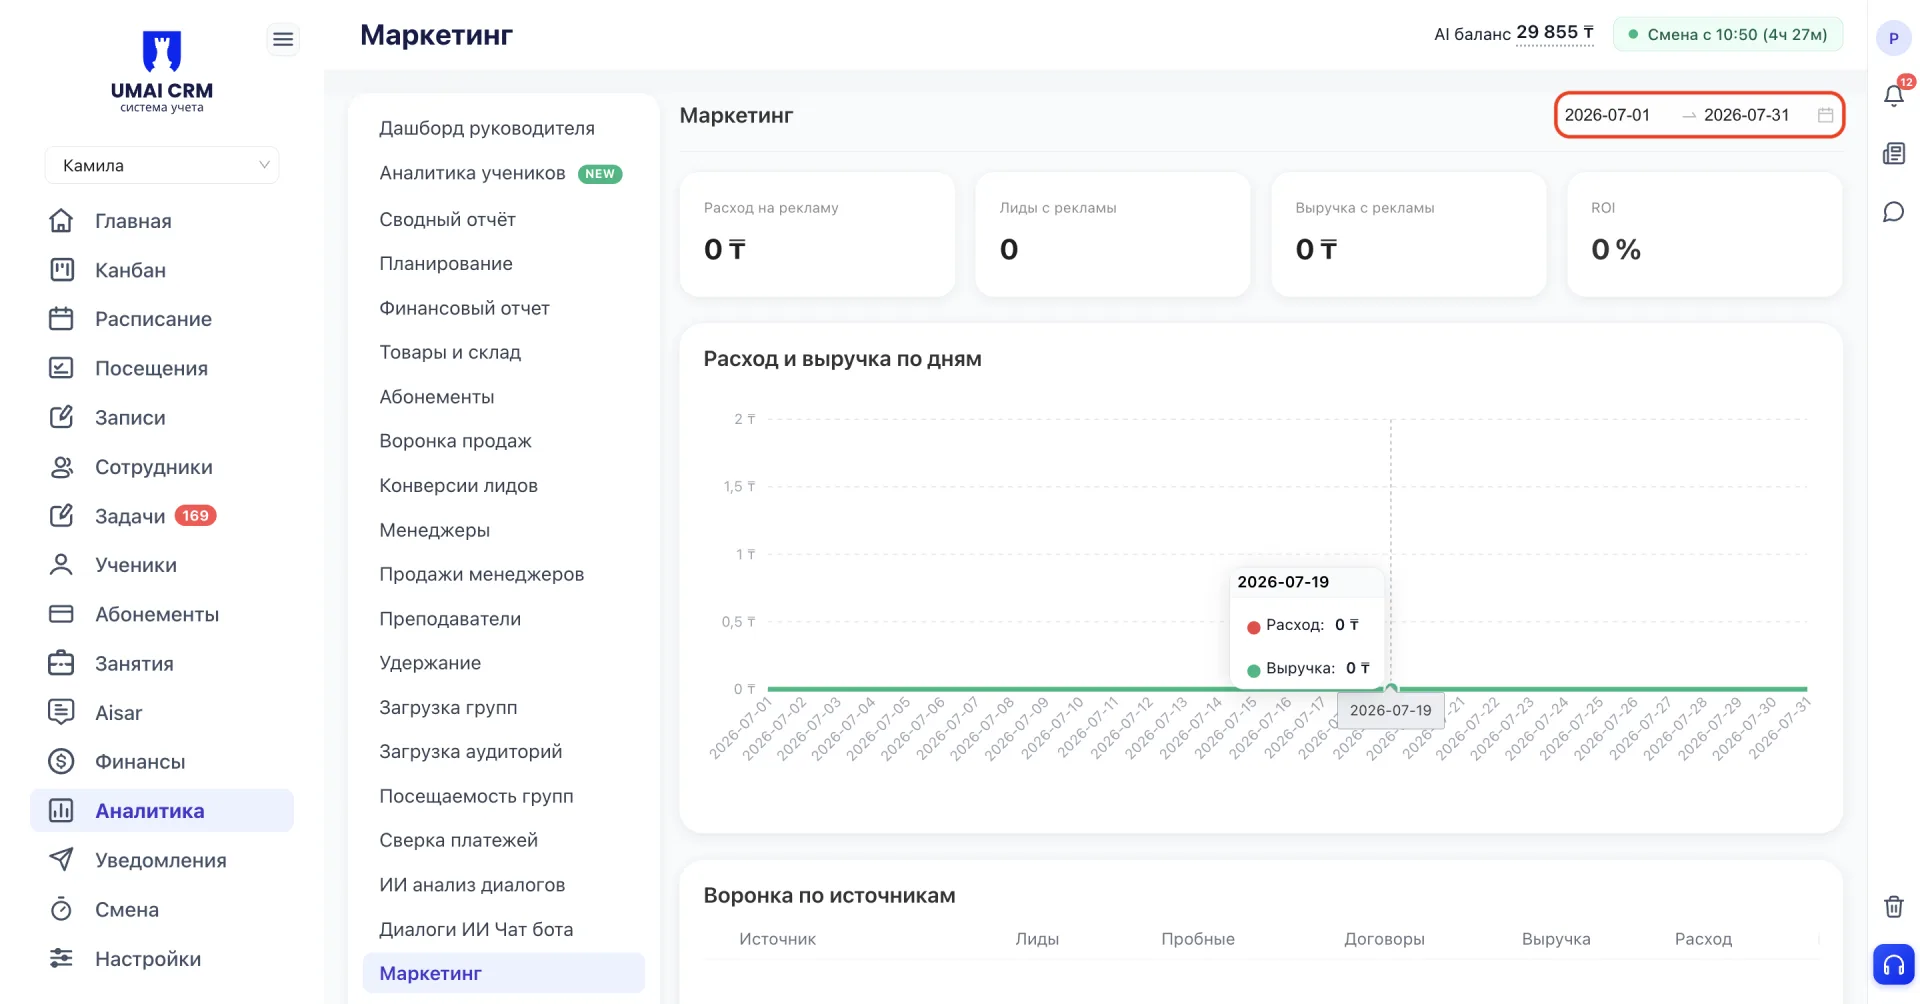Collapse sidebar with the hamburger menu icon
The image size is (1920, 1004).
pos(283,39)
